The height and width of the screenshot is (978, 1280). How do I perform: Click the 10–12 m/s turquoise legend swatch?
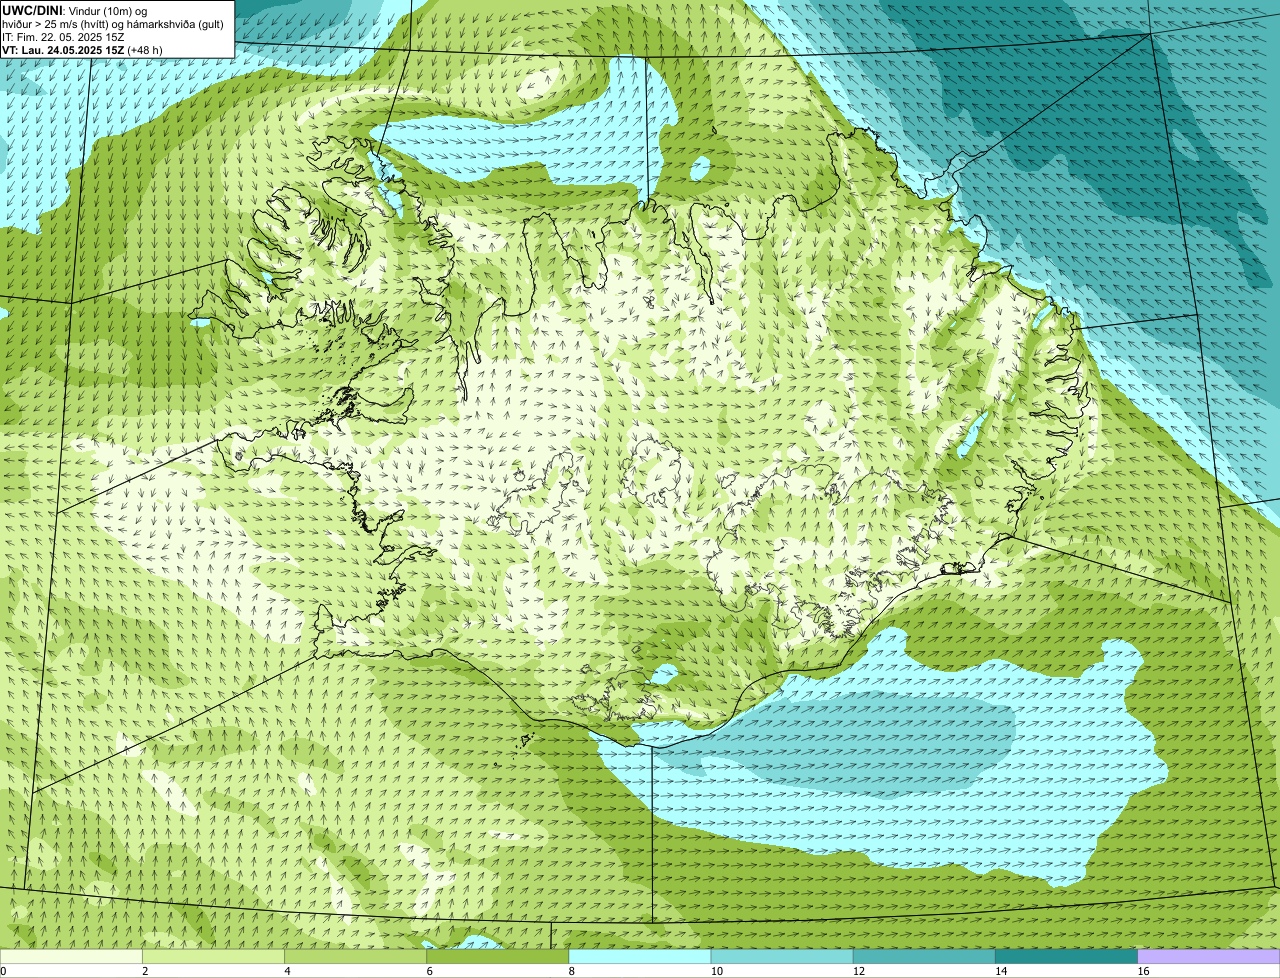(782, 956)
